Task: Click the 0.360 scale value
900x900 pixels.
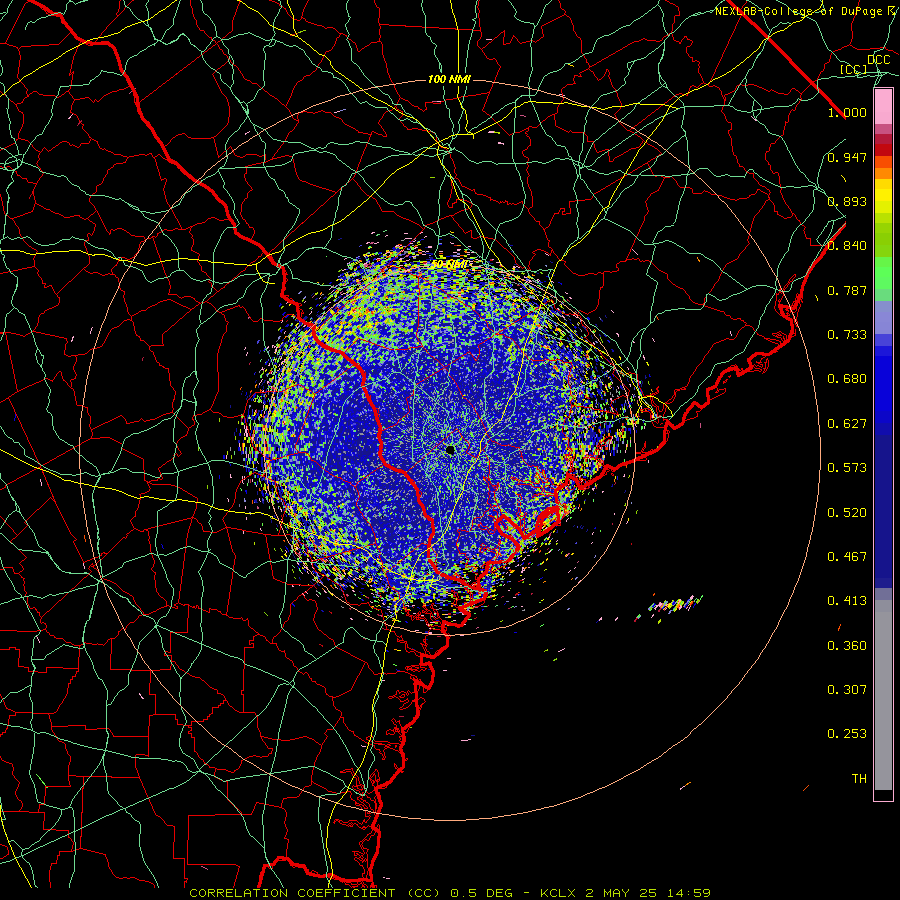Action: 847,646
